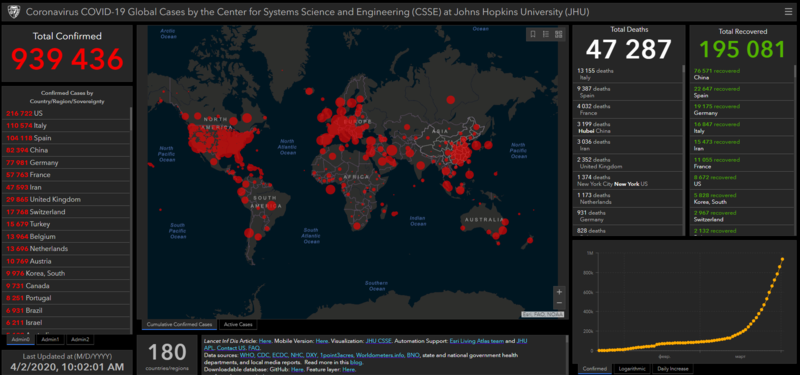
Task: Open the Mobile Version Here link
Action: tap(322, 341)
